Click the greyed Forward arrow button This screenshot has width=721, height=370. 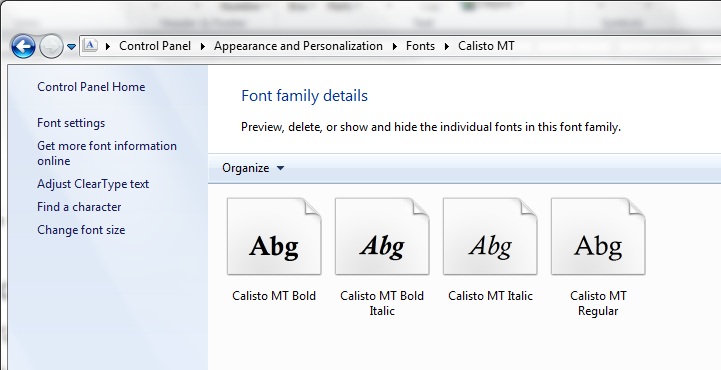pyautogui.click(x=51, y=46)
